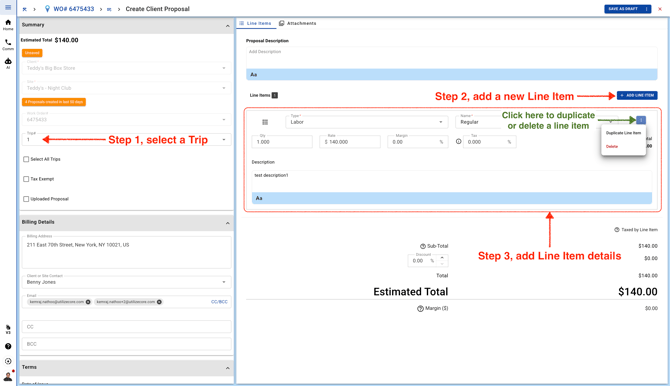
Task: Open the Work Order# dropdown
Action: click(126, 120)
